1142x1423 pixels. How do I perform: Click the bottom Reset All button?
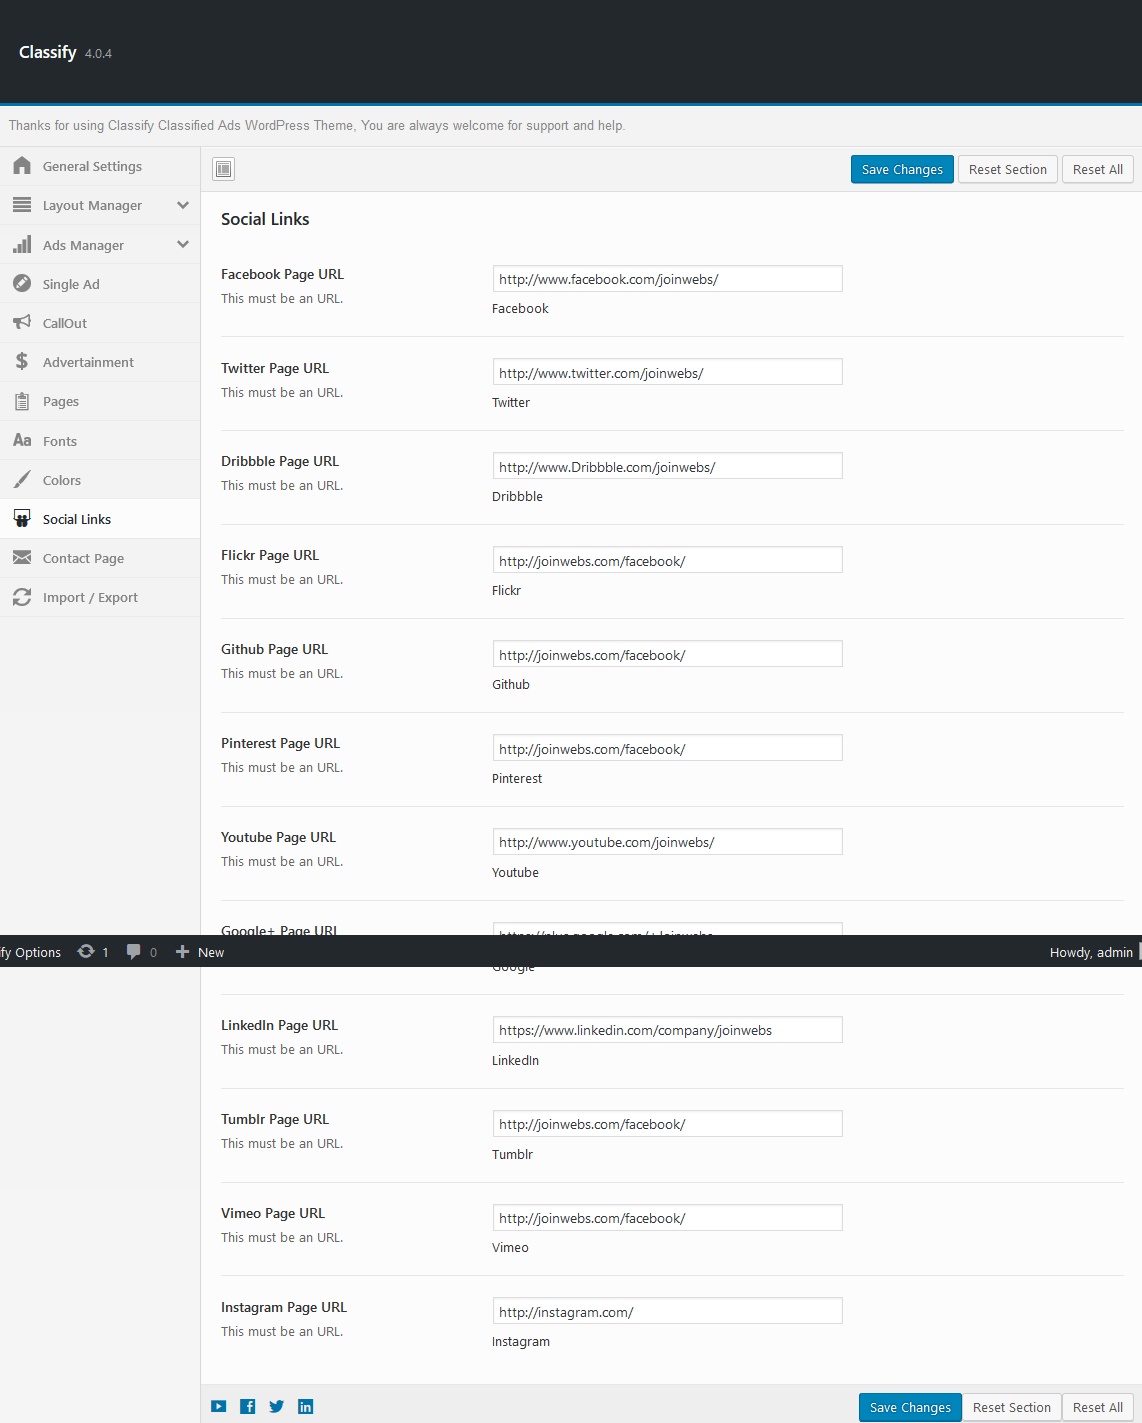click(1097, 1407)
